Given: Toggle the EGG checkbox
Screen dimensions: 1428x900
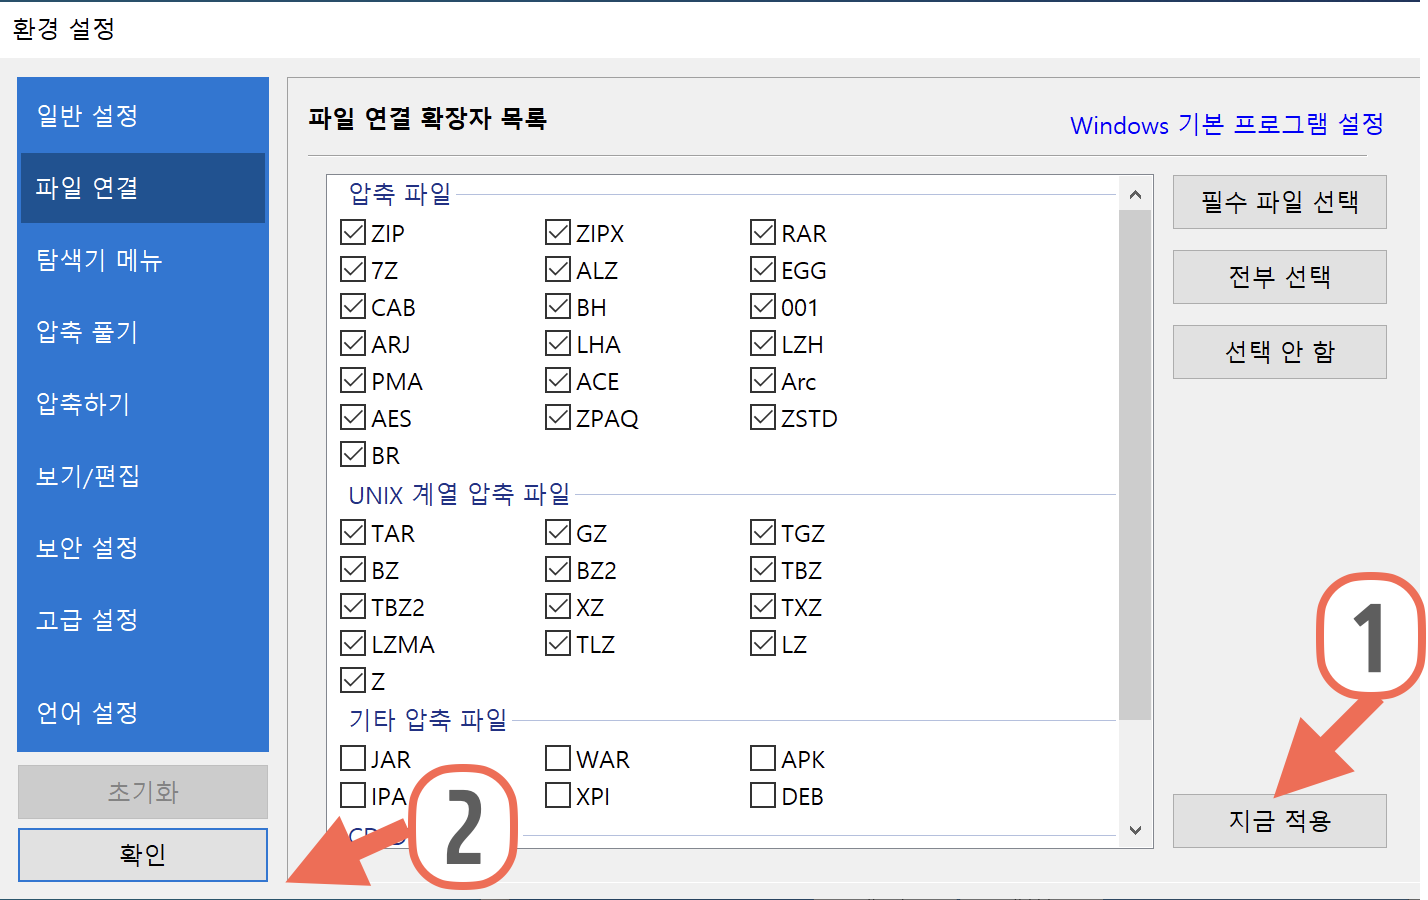Looking at the screenshot, I should 763,270.
